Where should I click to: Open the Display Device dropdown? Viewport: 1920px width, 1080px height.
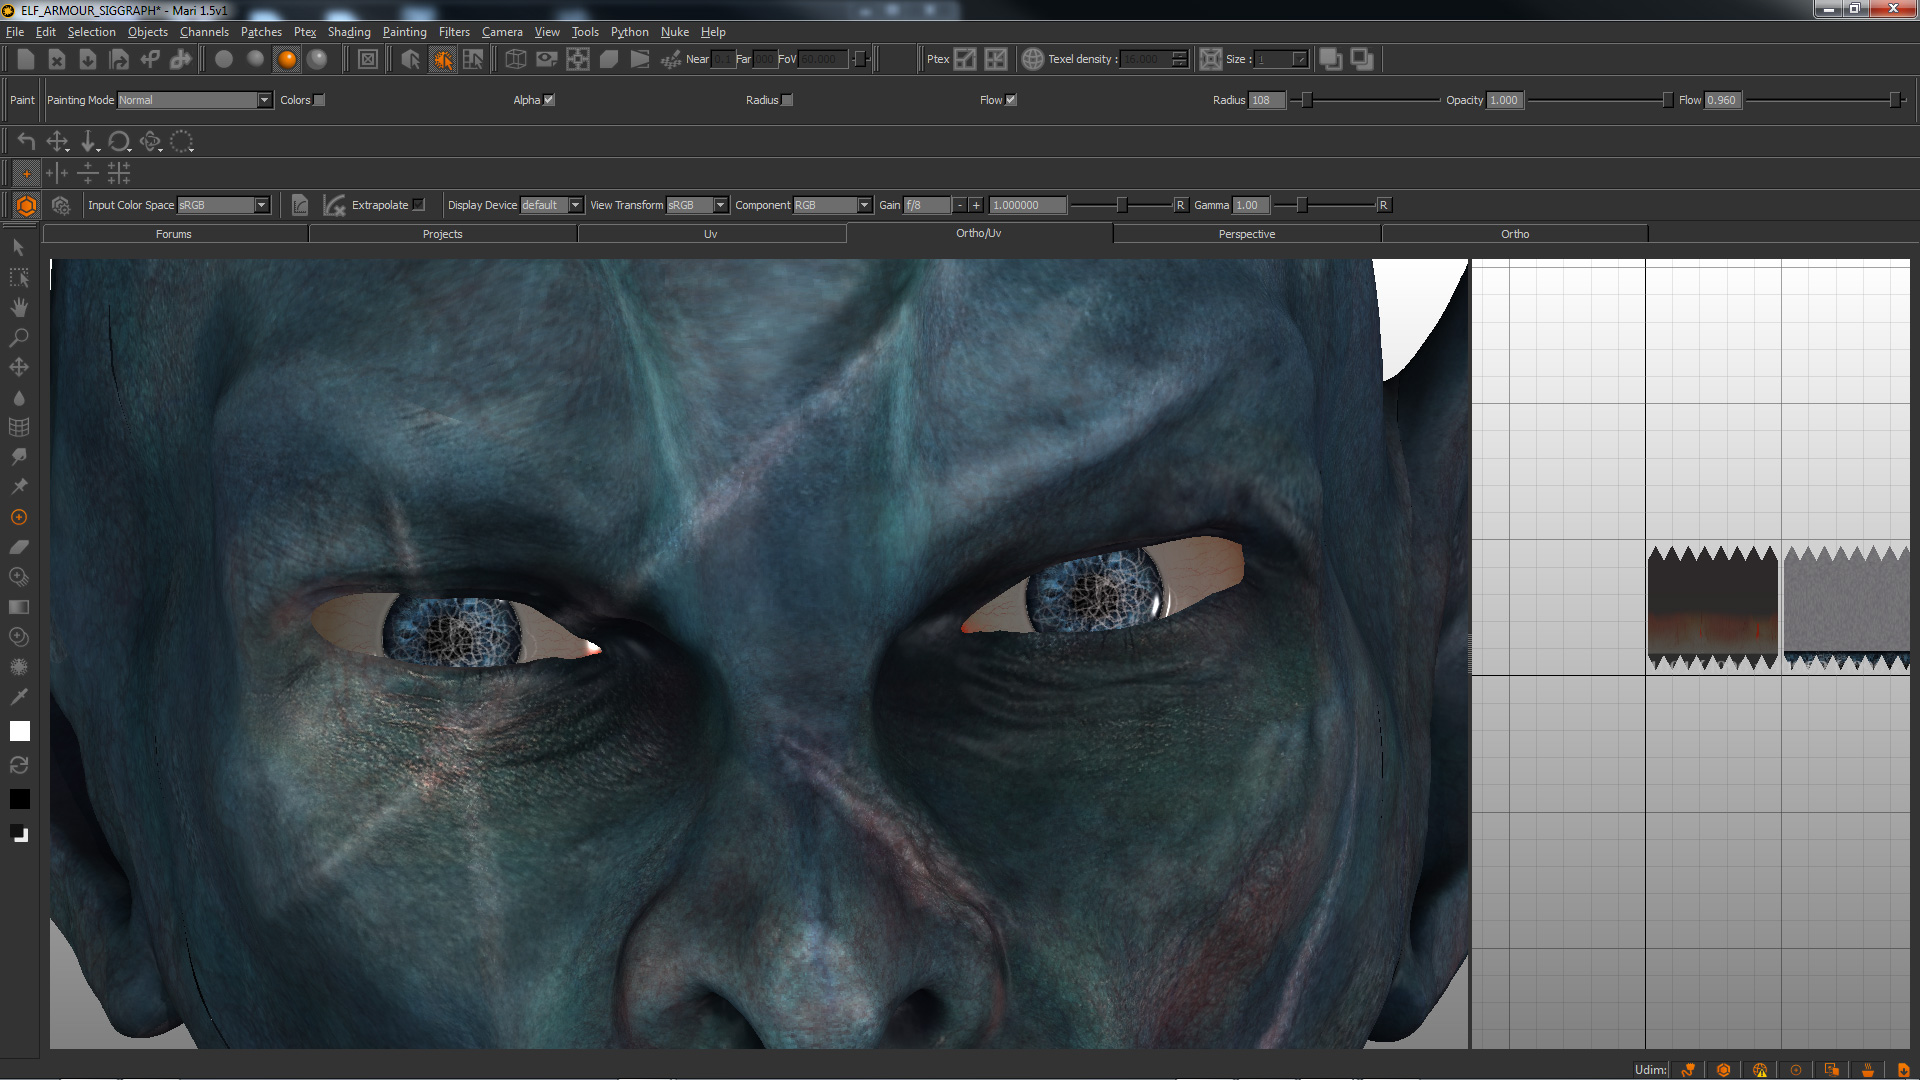pyautogui.click(x=552, y=205)
